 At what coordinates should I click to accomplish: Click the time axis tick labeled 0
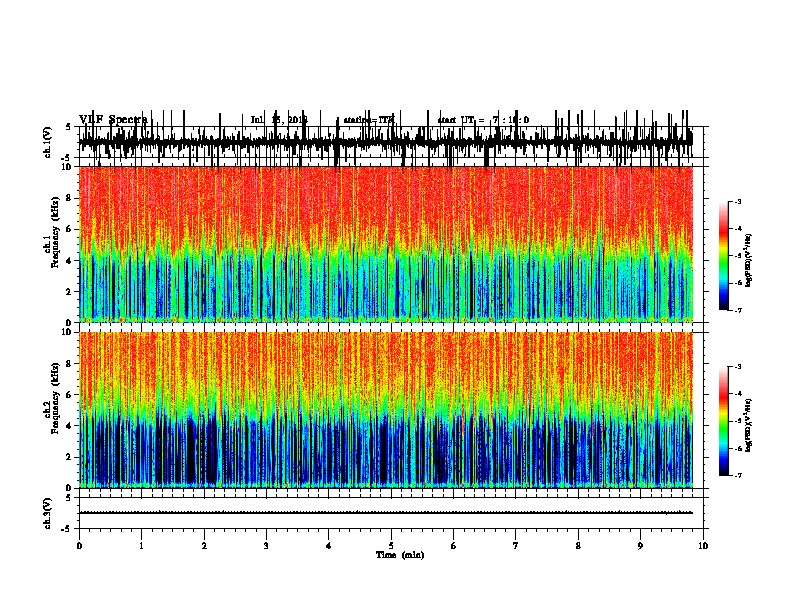click(x=79, y=545)
